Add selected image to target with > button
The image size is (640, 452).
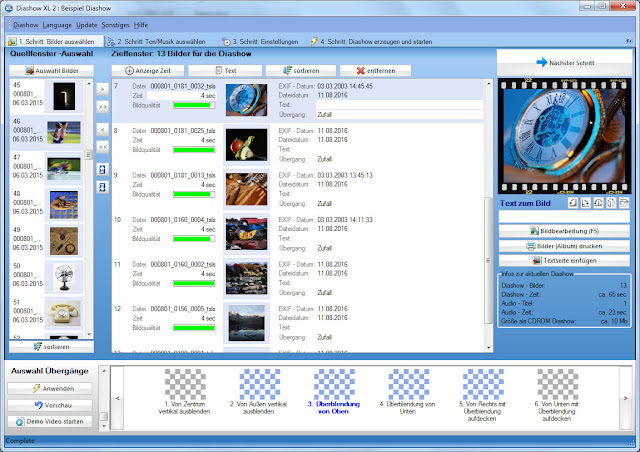click(x=102, y=89)
